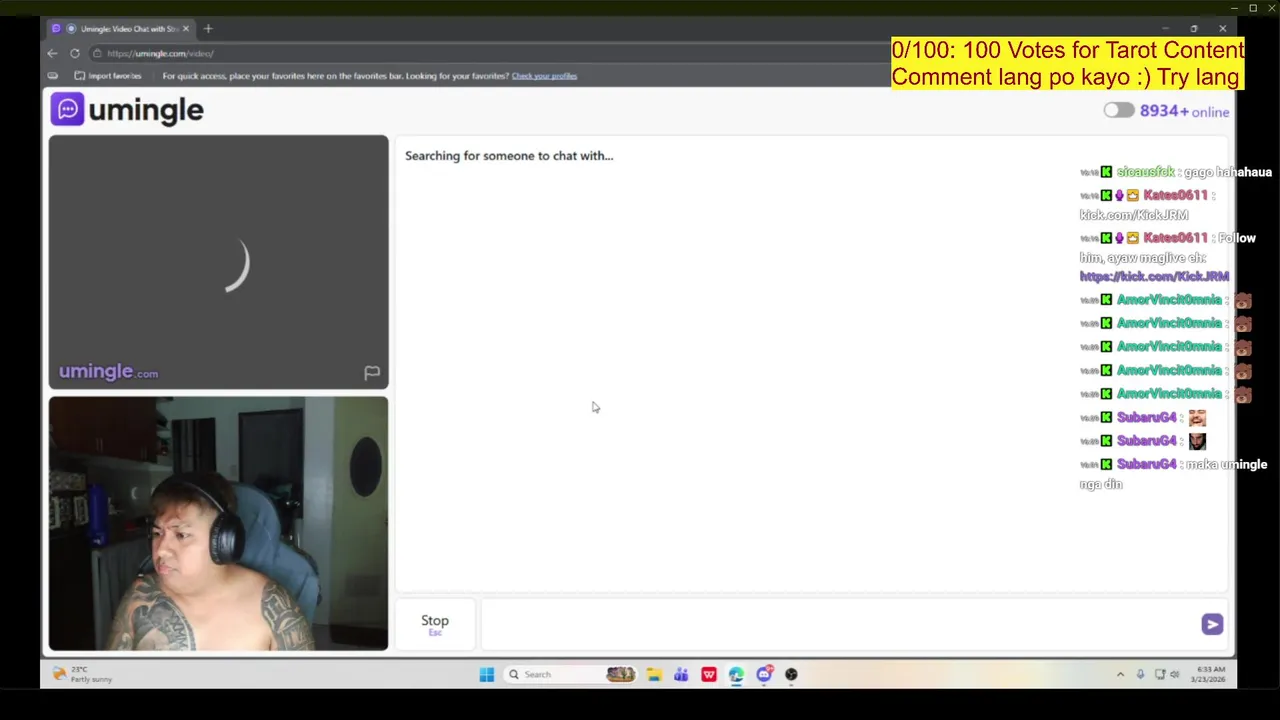Open the clock showing 6:33 AM

click(1209, 675)
